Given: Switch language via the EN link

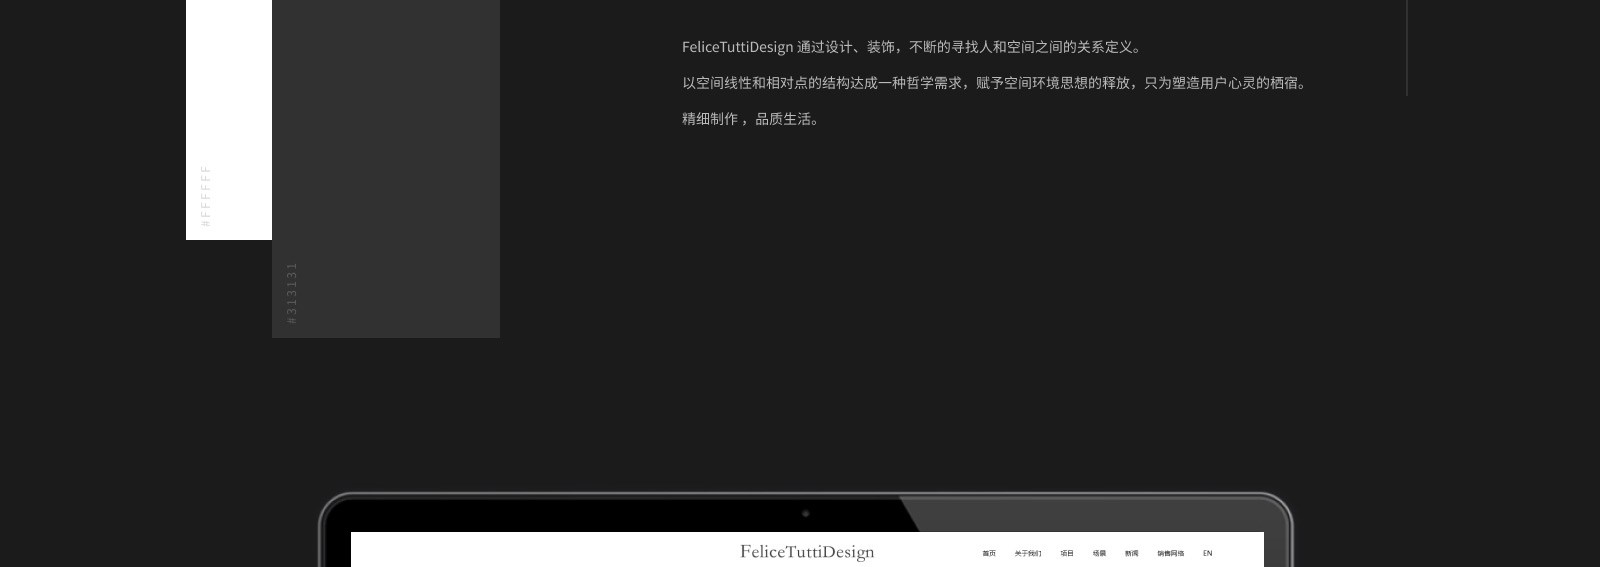Looking at the screenshot, I should 1207,553.
